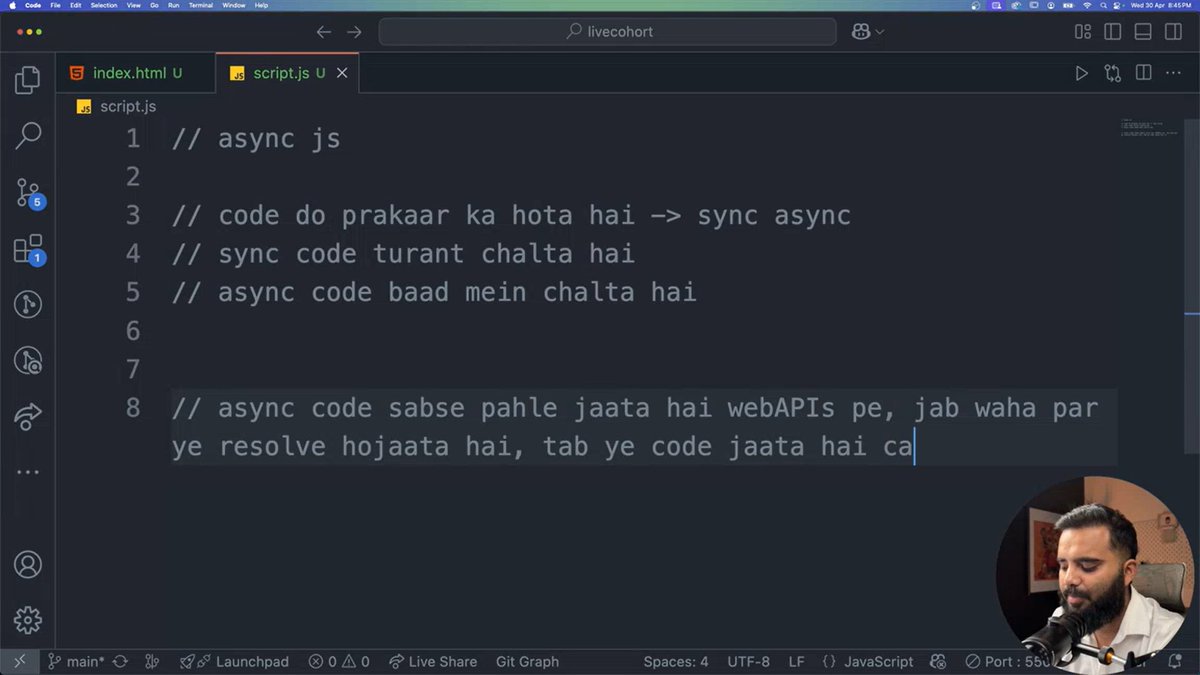The height and width of the screenshot is (675, 1200).
Task: Search the livecohort command center
Action: click(x=607, y=32)
